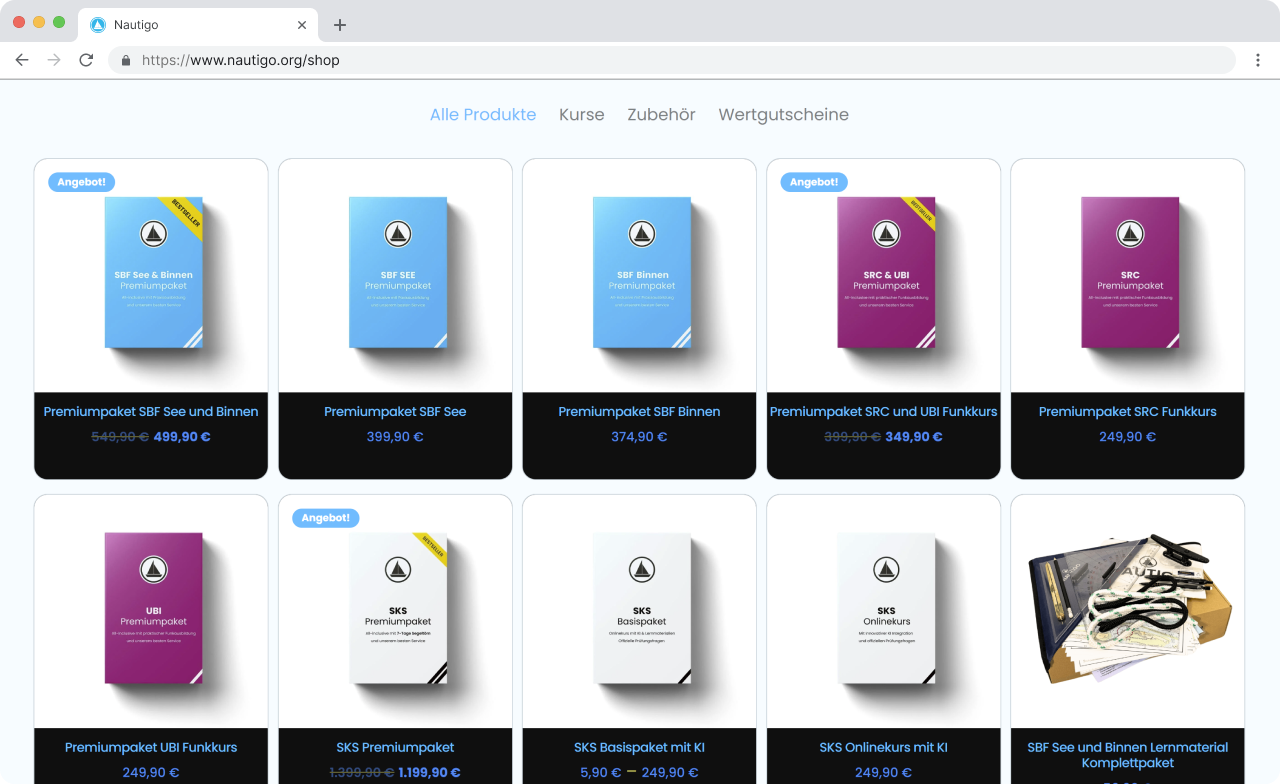Open a new browser tab

(340, 25)
